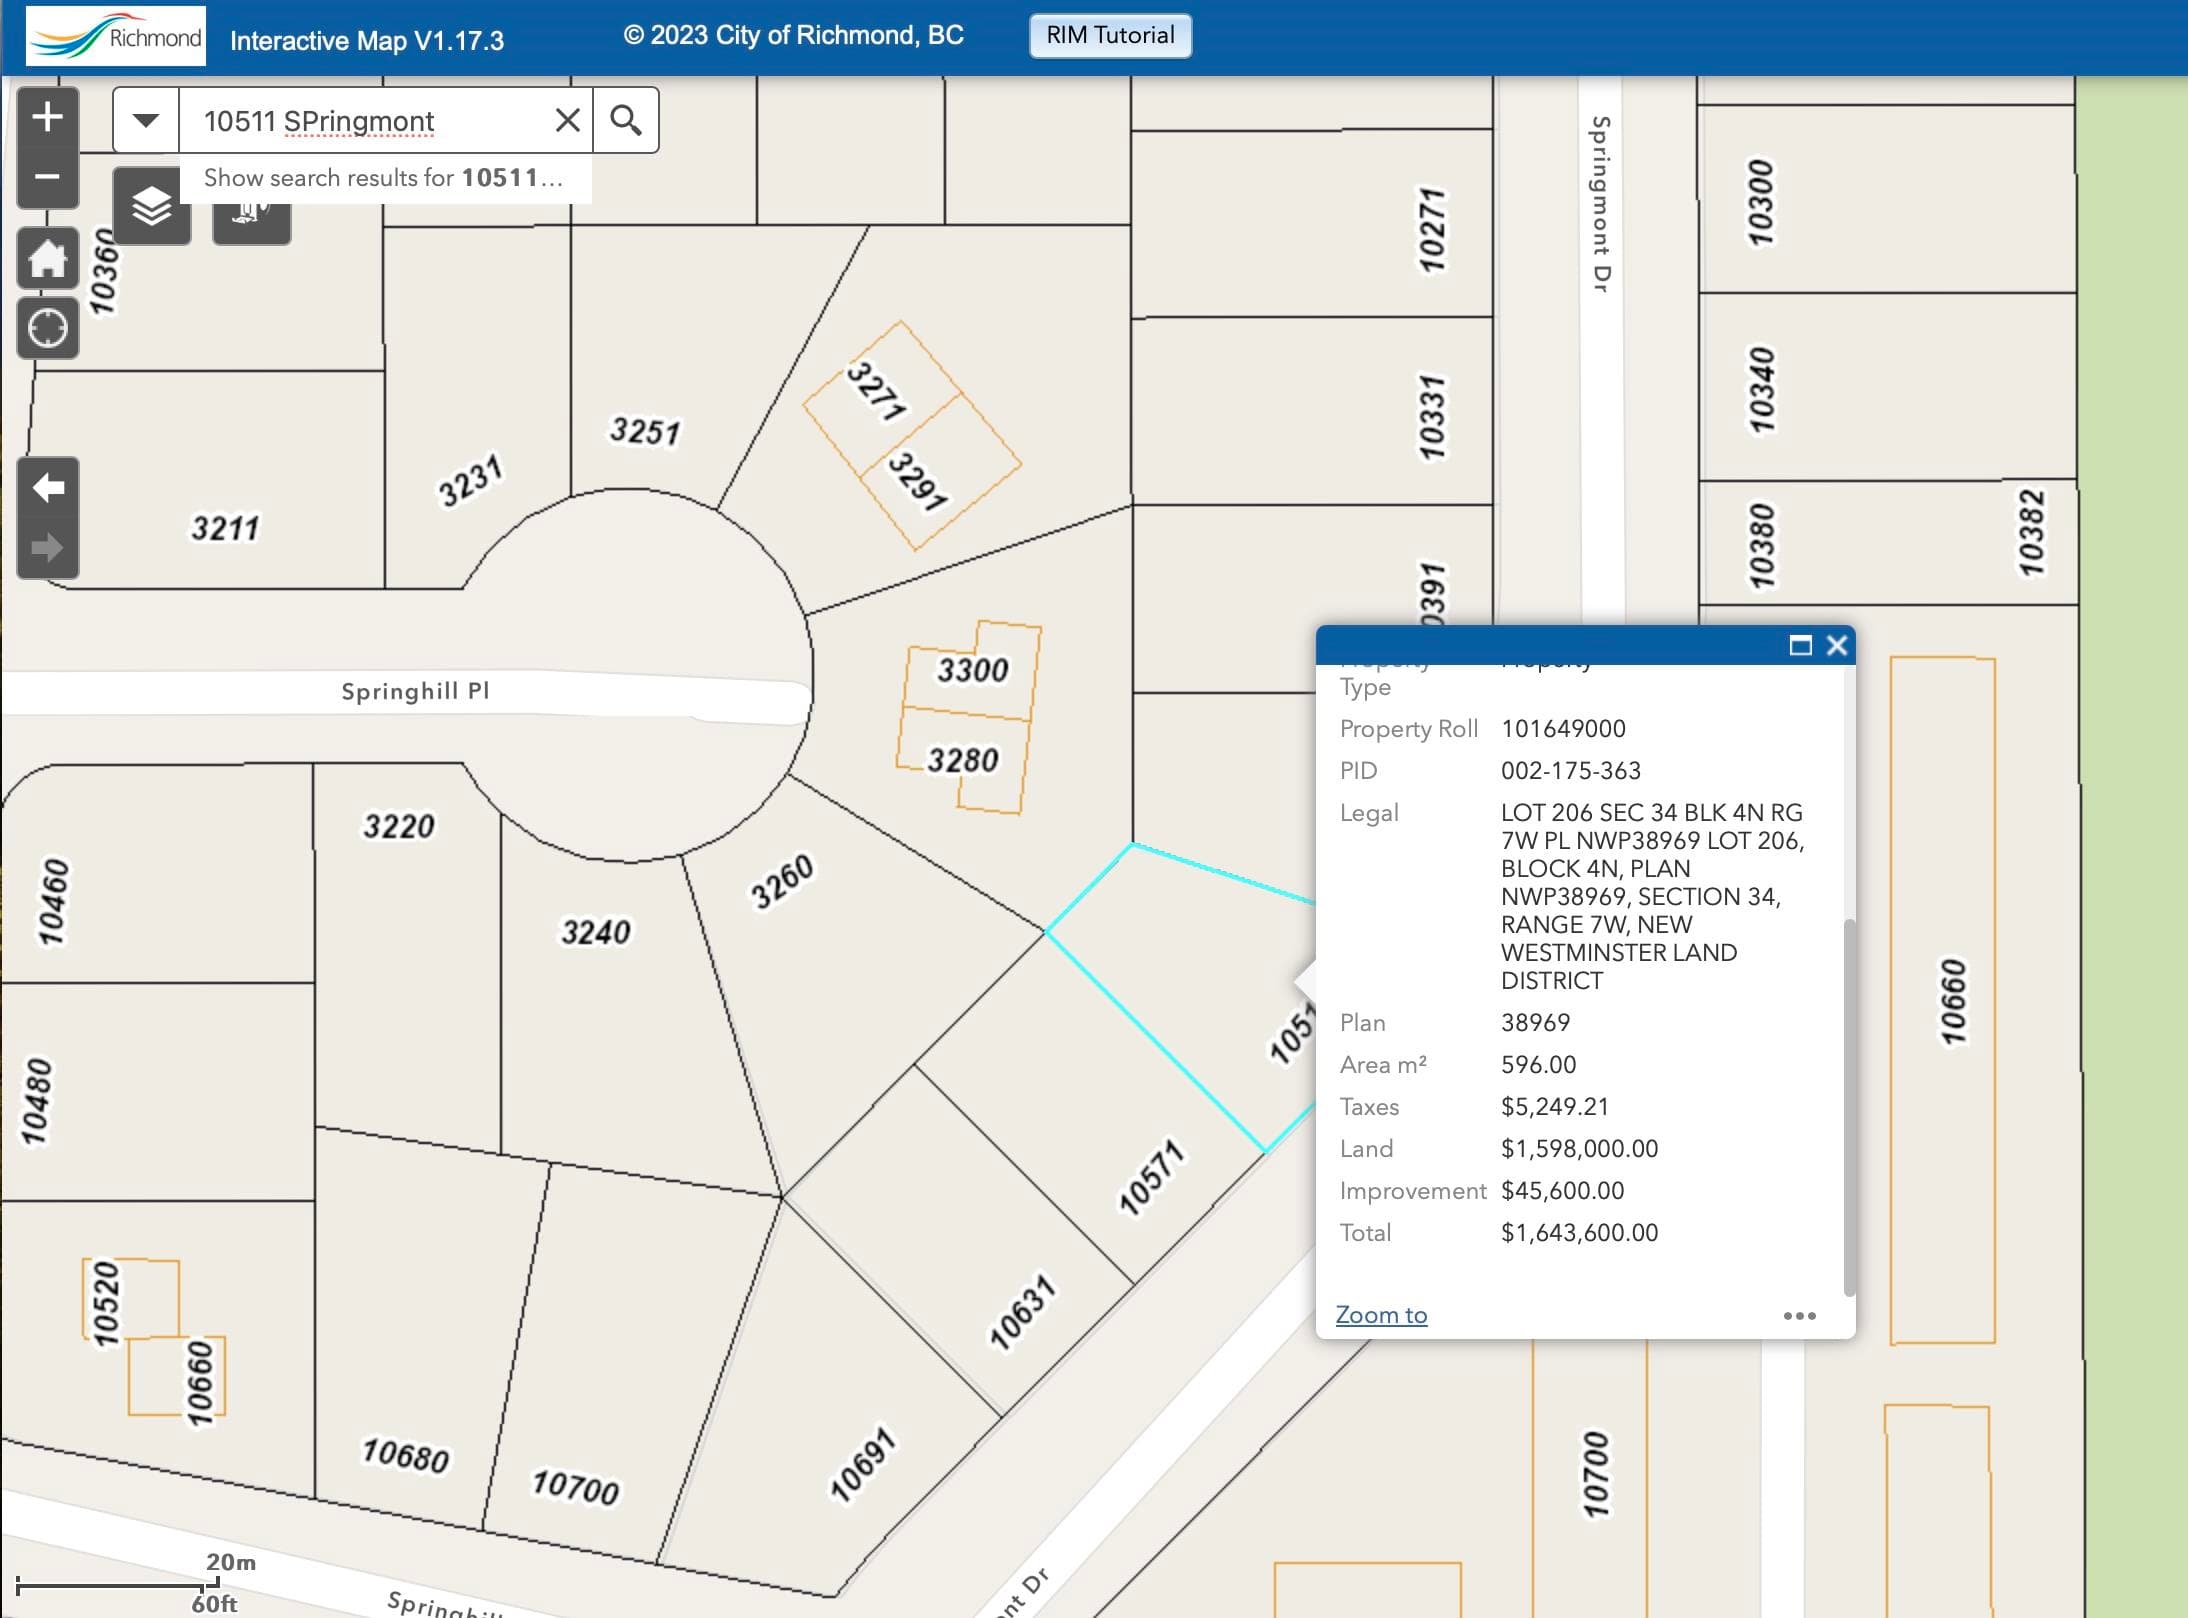Maximize the property info popup
The width and height of the screenshot is (2188, 1618).
coord(1800,645)
